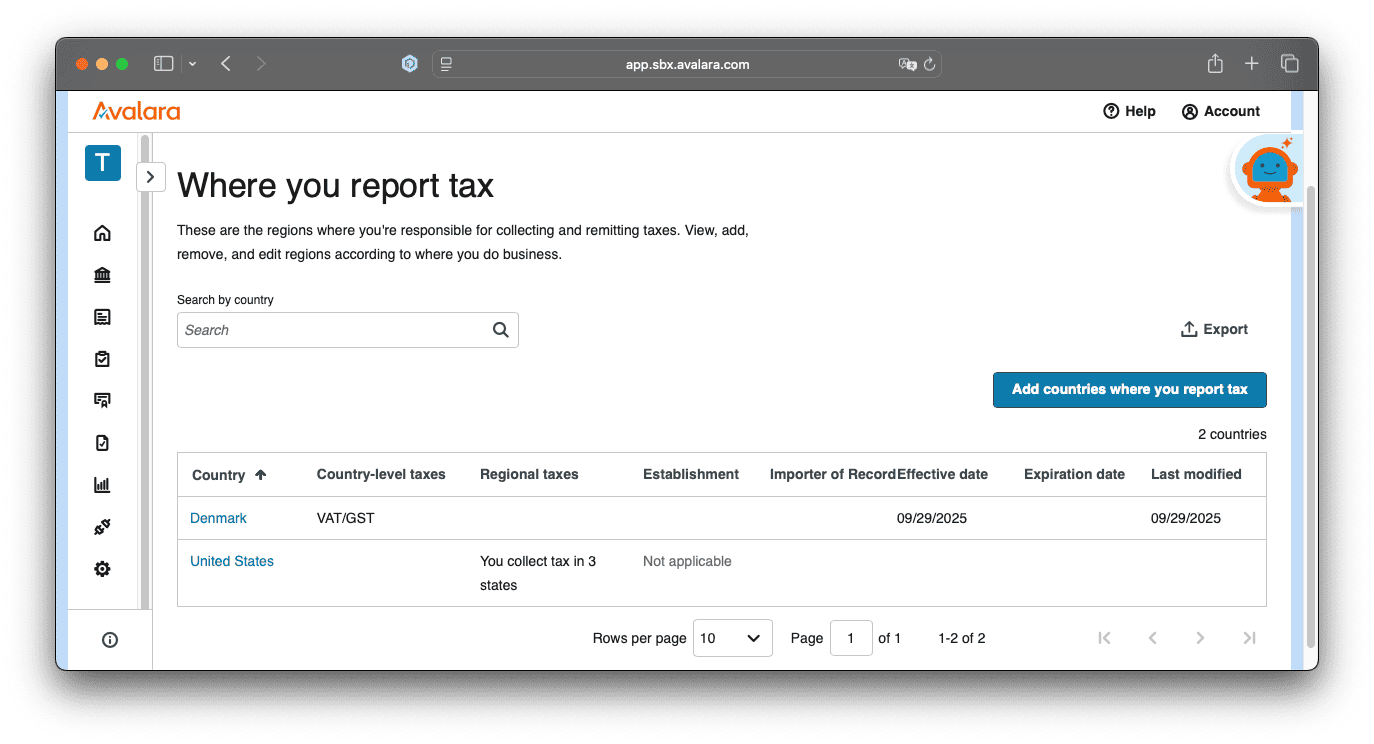Click the search magnifier icon
This screenshot has height=744, width=1374.
click(x=501, y=330)
